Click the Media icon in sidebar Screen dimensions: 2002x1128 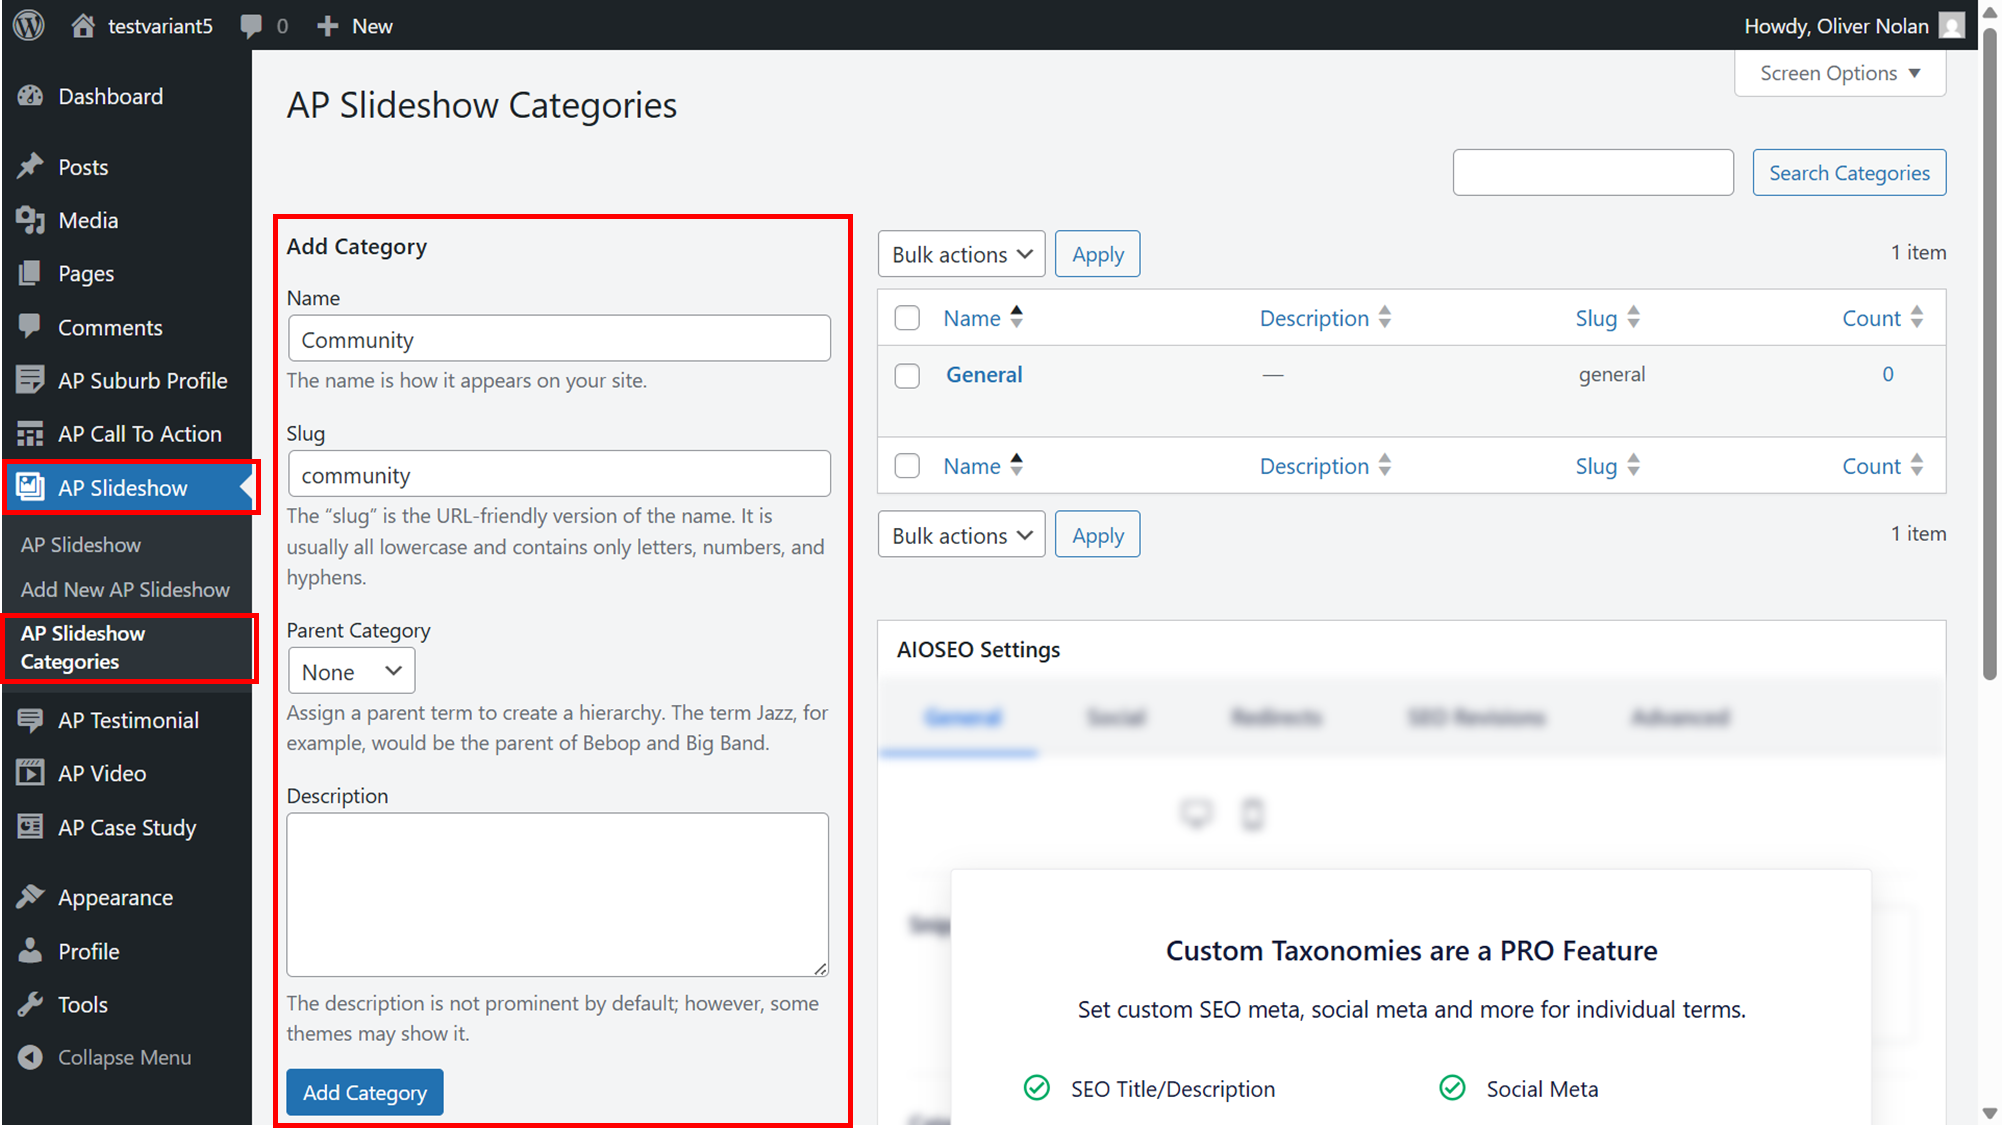point(31,220)
